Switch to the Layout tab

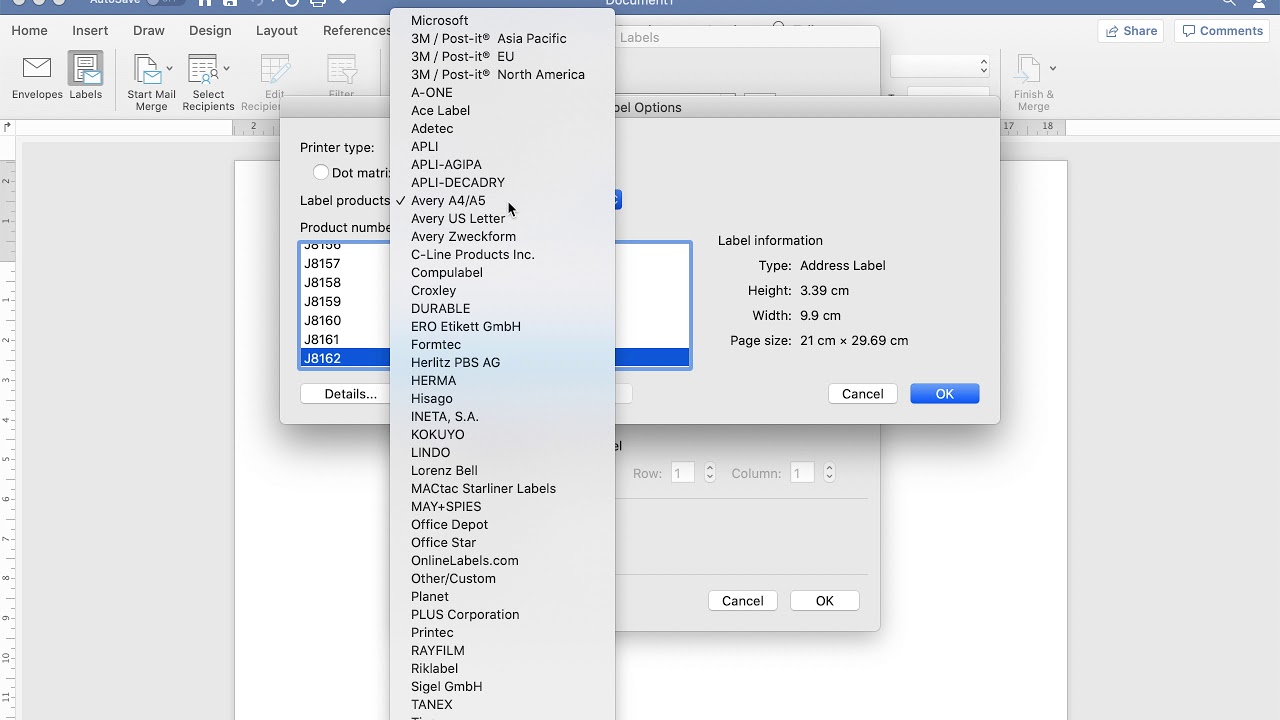pyautogui.click(x=277, y=31)
